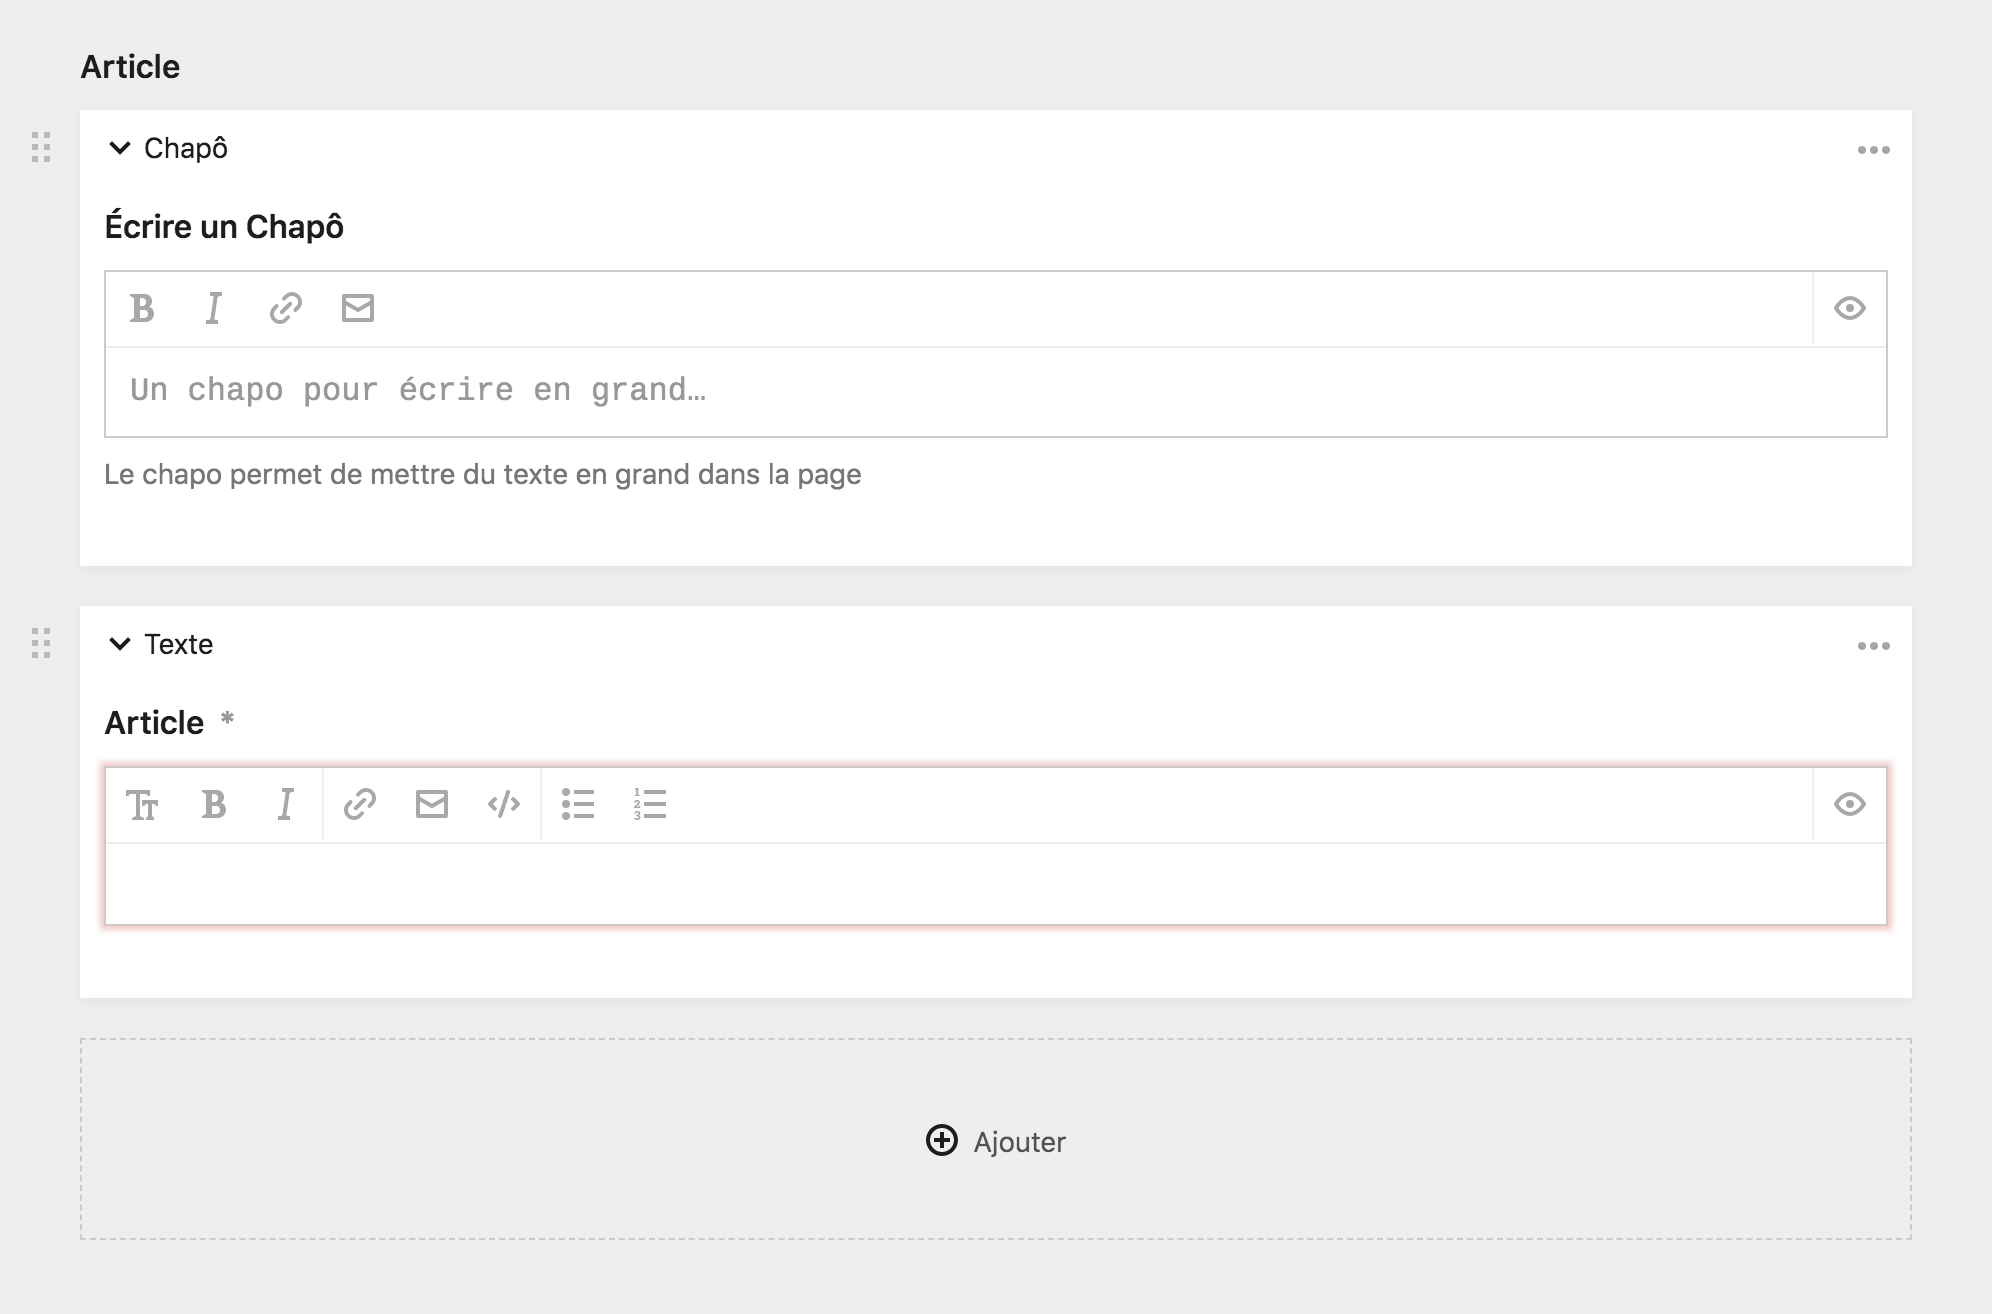This screenshot has height=1314, width=1992.
Task: Toggle preview eye in the Chapô editor
Action: pos(1850,308)
